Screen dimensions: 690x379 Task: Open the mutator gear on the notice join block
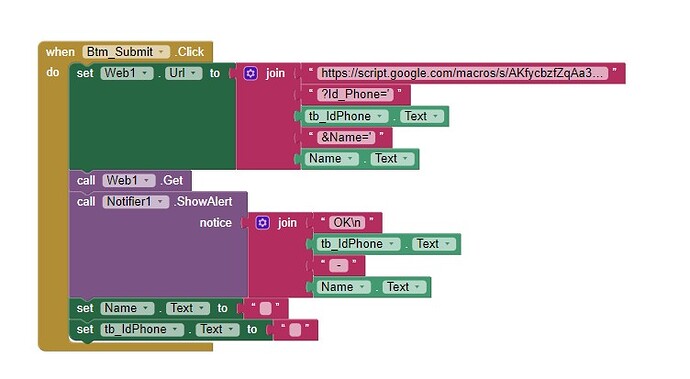(263, 223)
